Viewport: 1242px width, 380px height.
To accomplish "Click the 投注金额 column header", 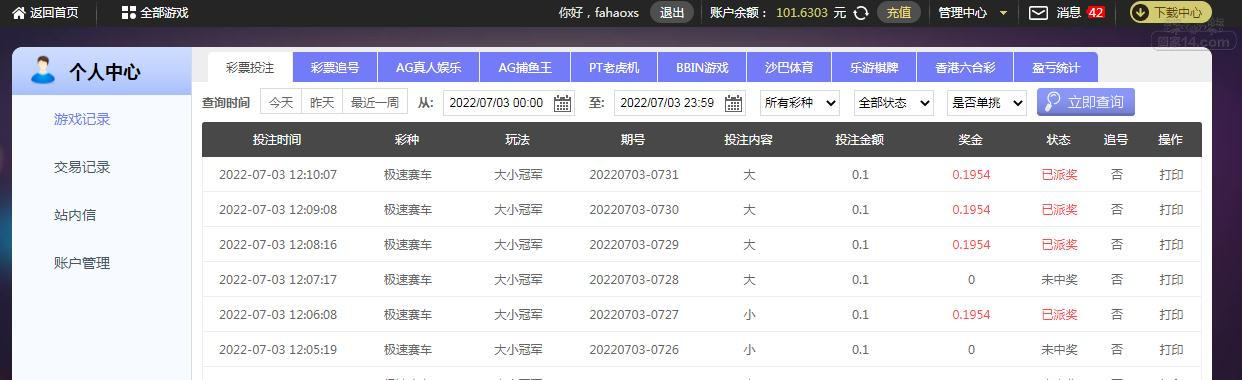I will coord(860,140).
